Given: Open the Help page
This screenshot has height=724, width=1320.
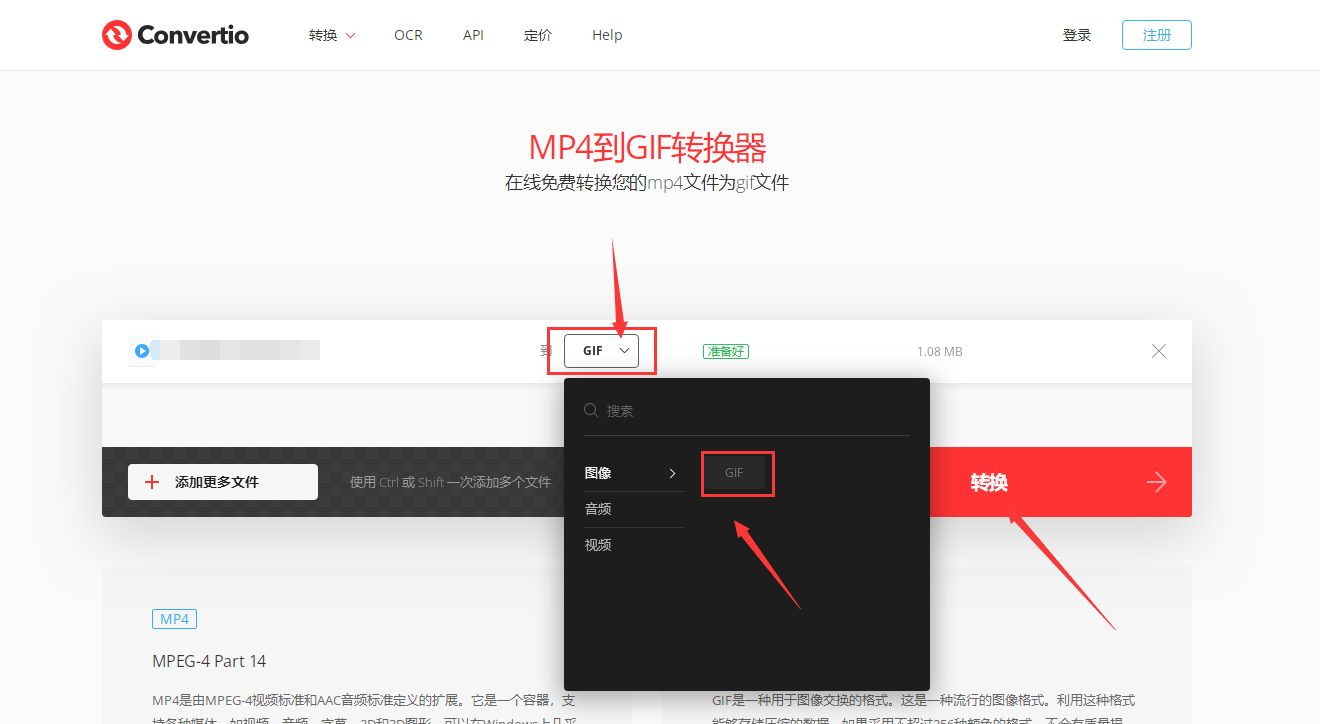Looking at the screenshot, I should click(607, 35).
